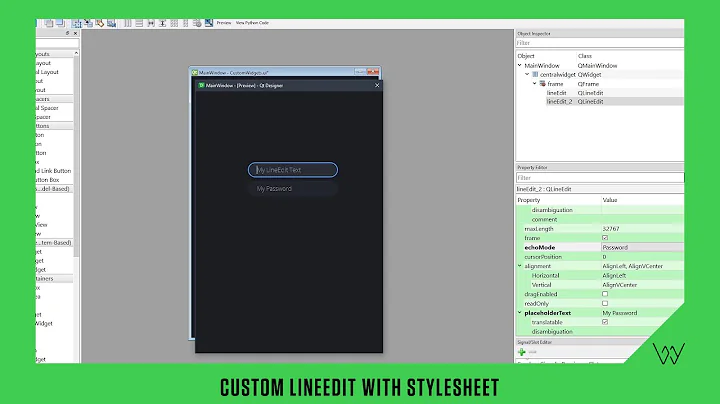The width and height of the screenshot is (720, 404).
Task: Toggle the translatable property checkbox
Action: click(x=605, y=322)
